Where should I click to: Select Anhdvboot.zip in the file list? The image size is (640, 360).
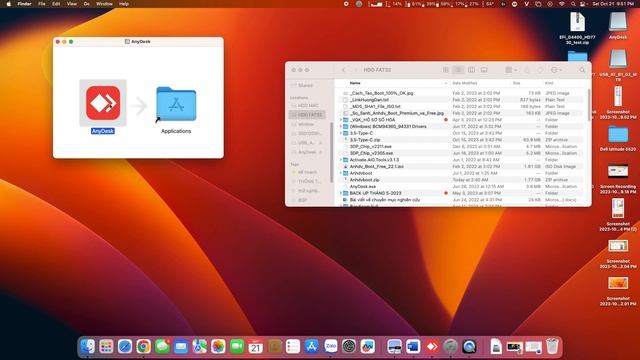462,180
